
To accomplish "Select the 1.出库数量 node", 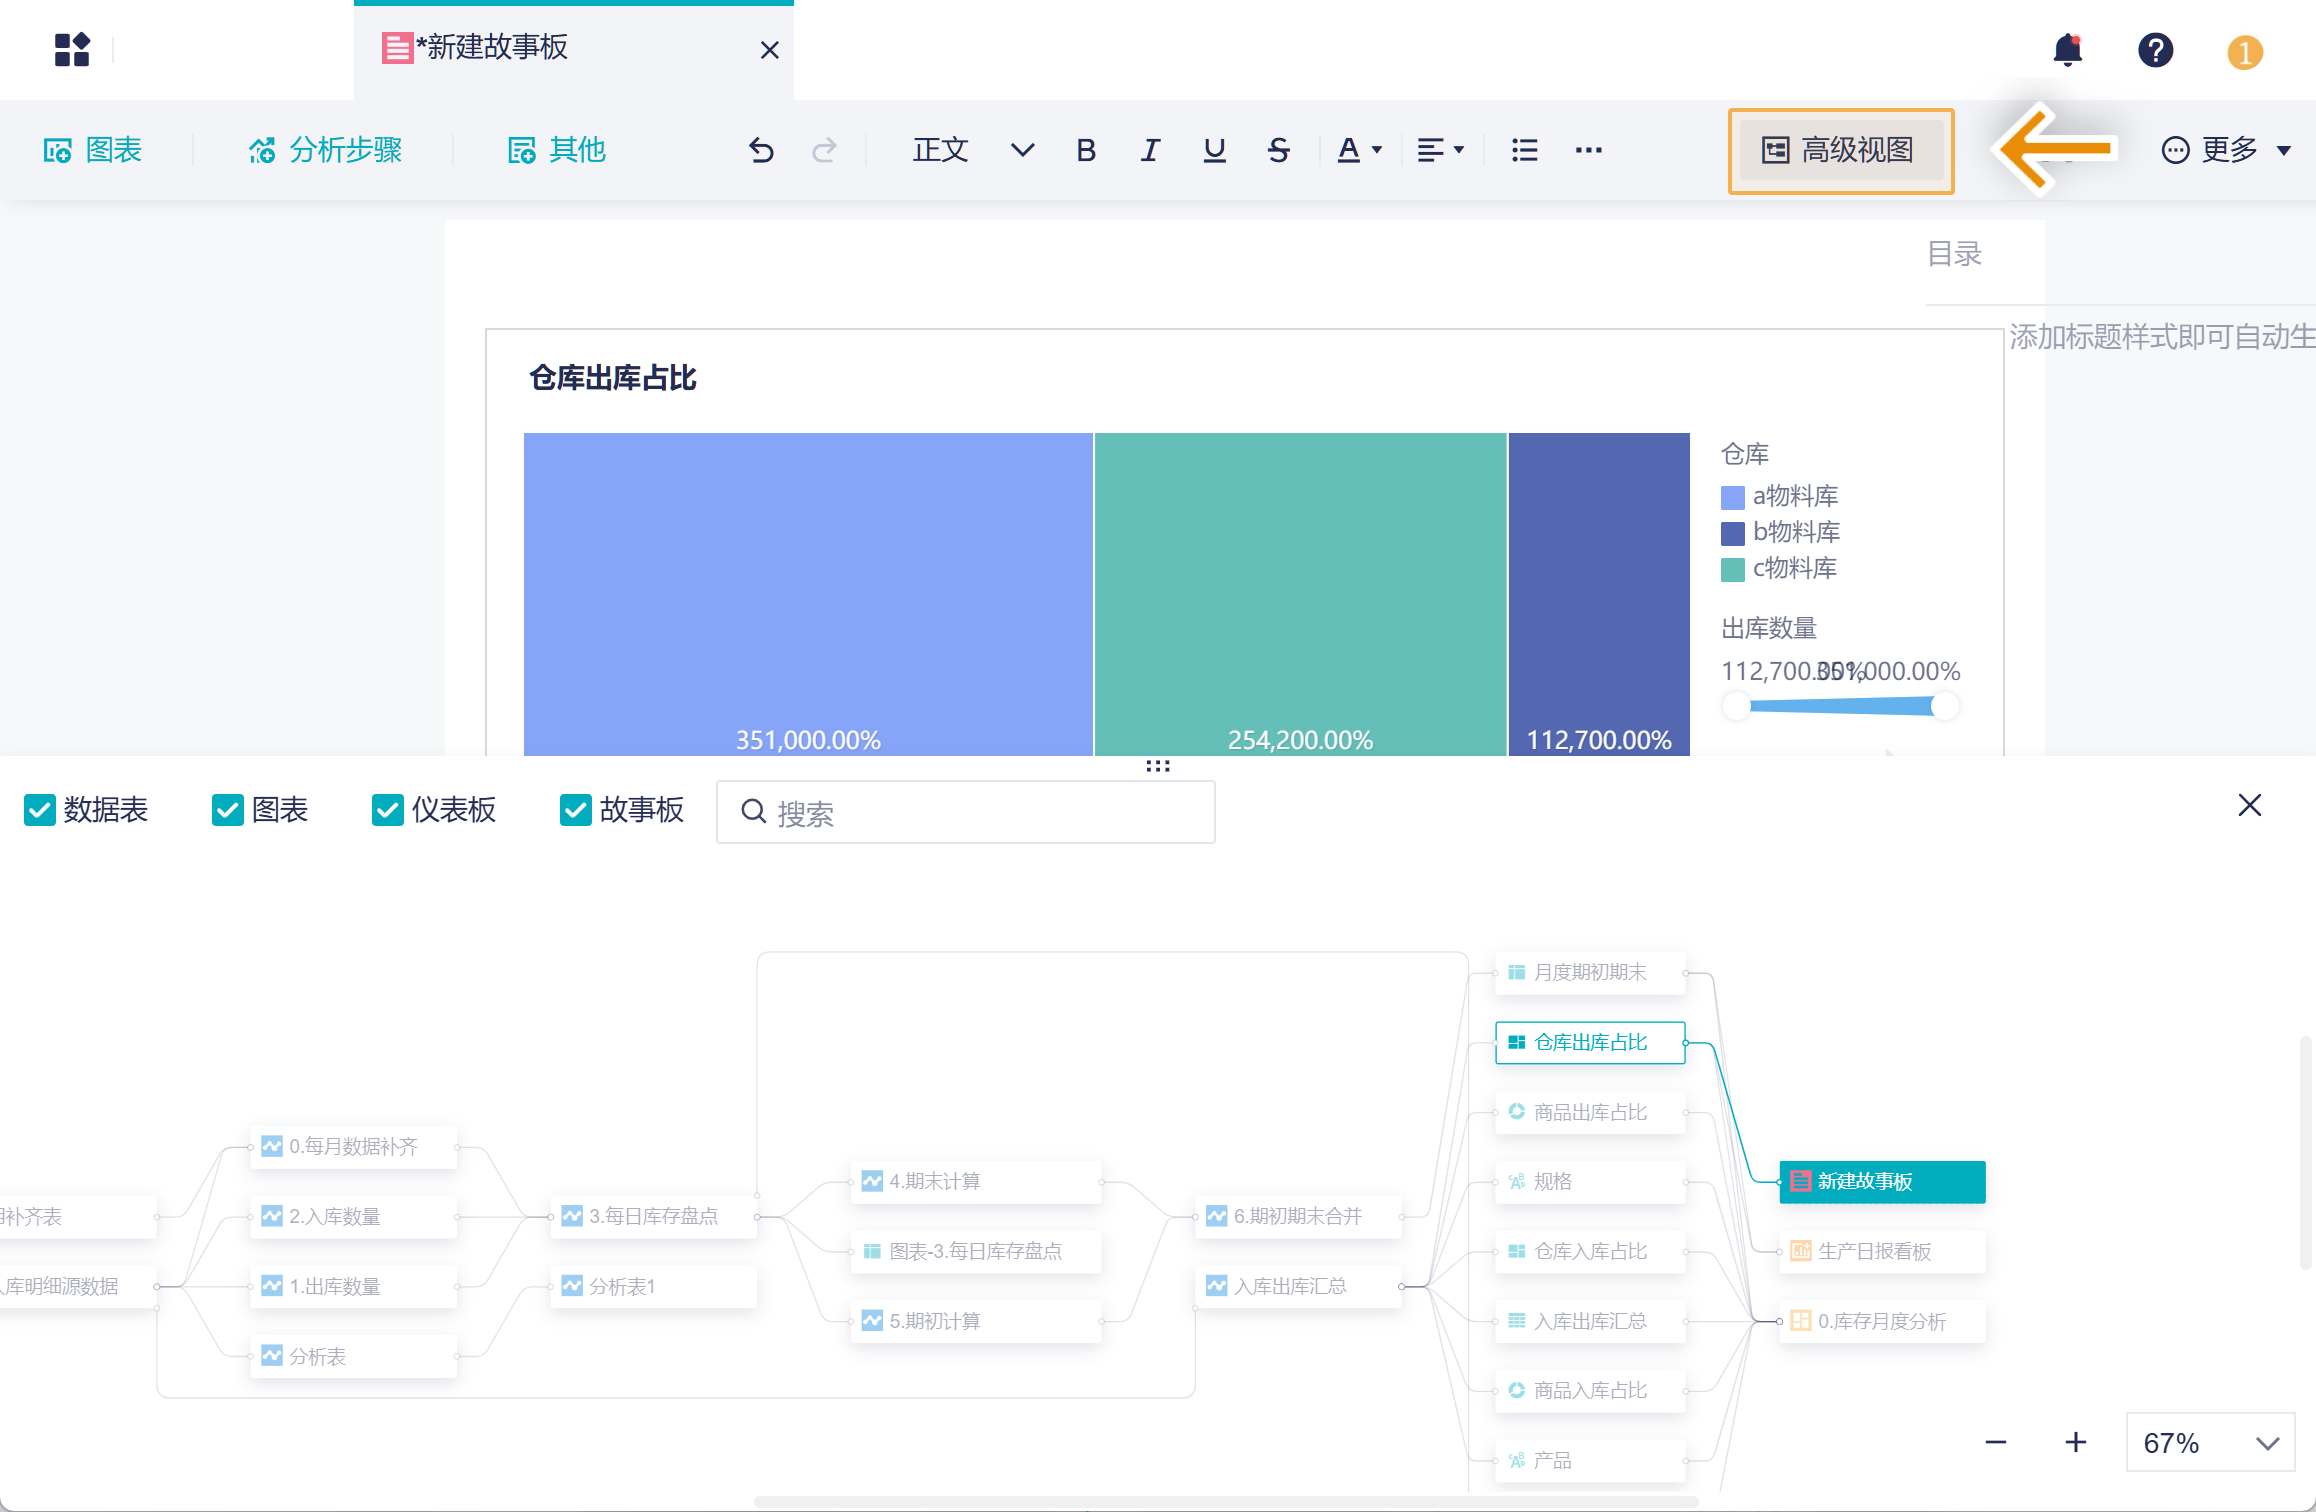I will (x=354, y=1286).
